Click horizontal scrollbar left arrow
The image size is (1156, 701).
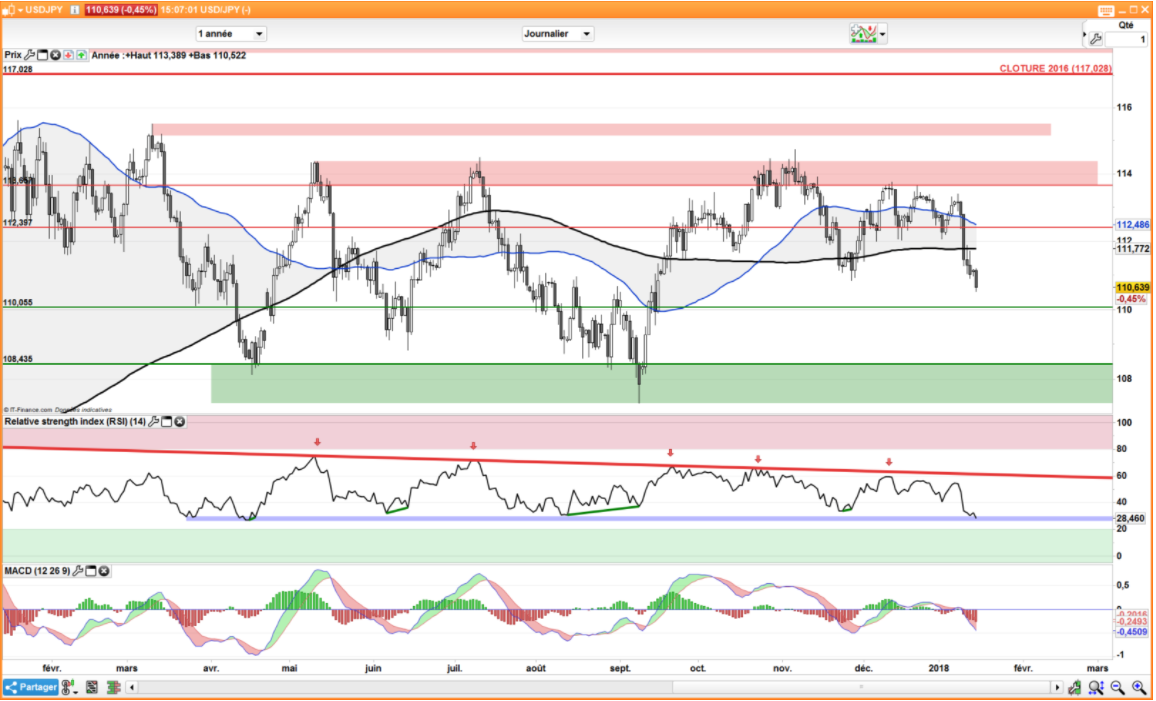coord(132,688)
